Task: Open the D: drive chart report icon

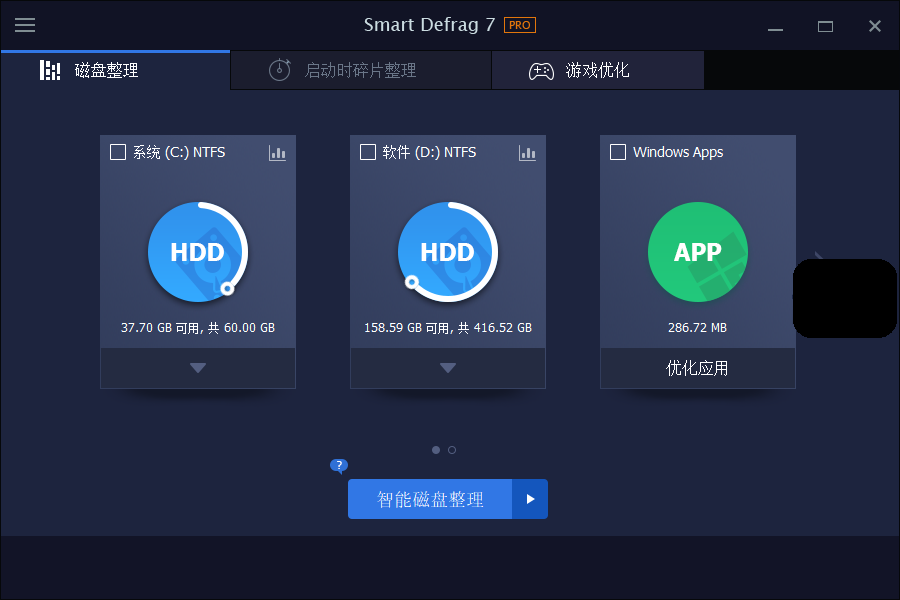Action: click(527, 153)
